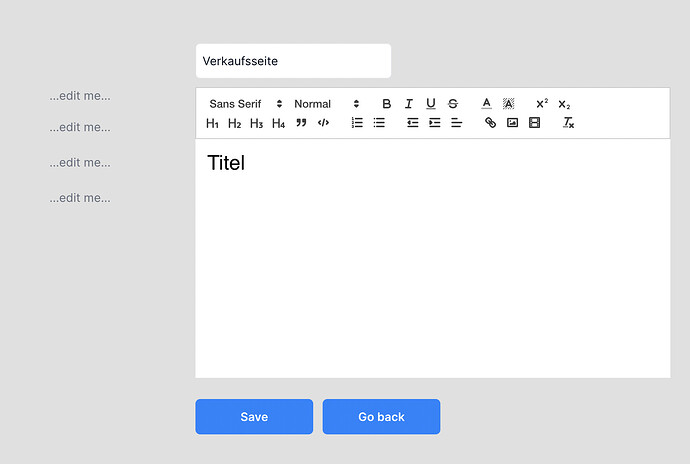
Task: Click the third ...edit me... link
Action: (80, 163)
